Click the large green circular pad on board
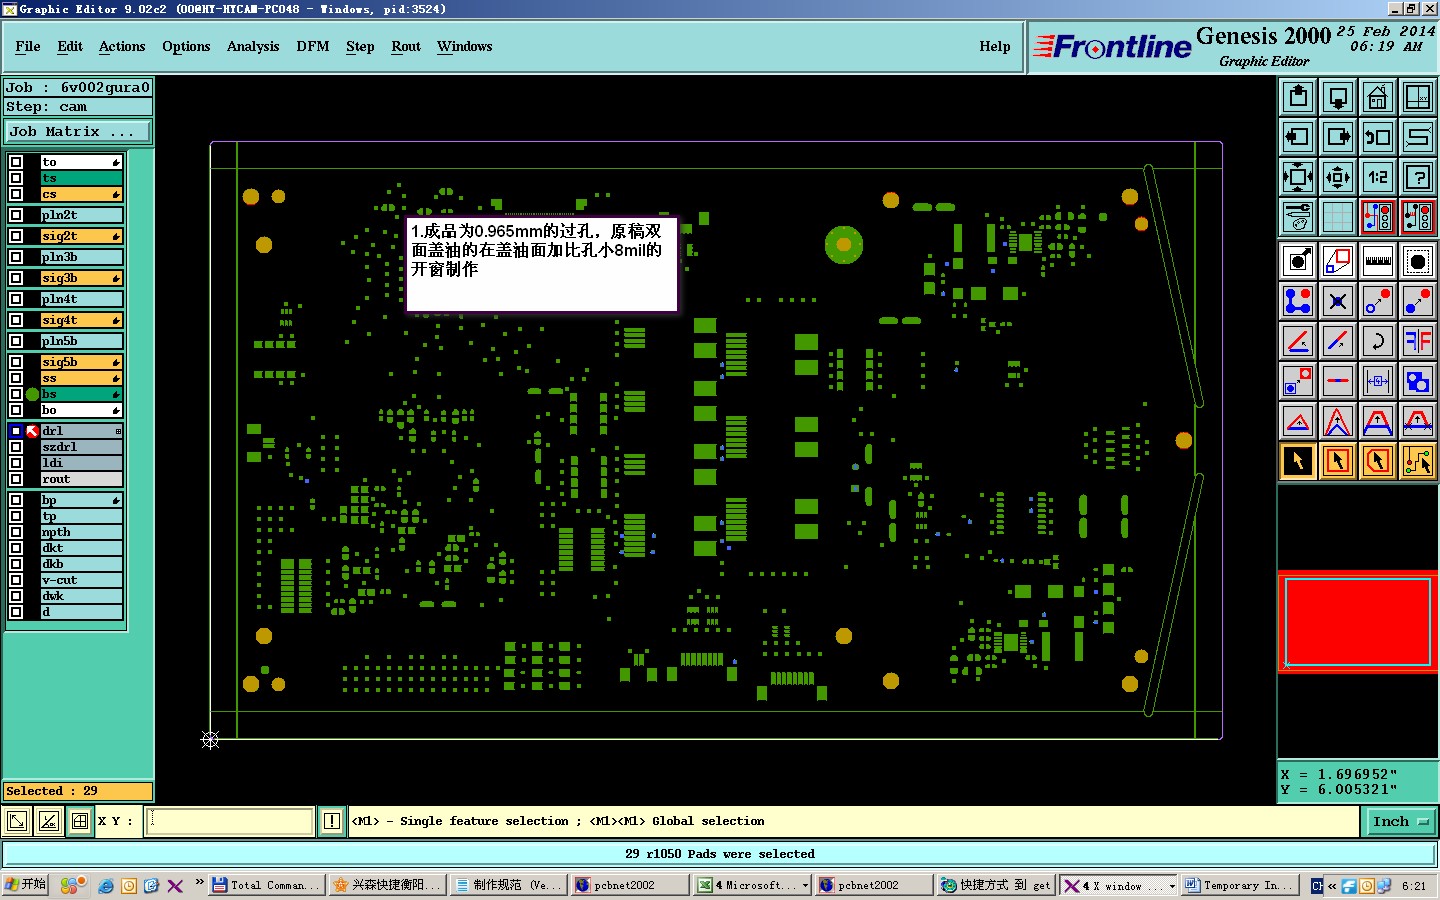 844,244
